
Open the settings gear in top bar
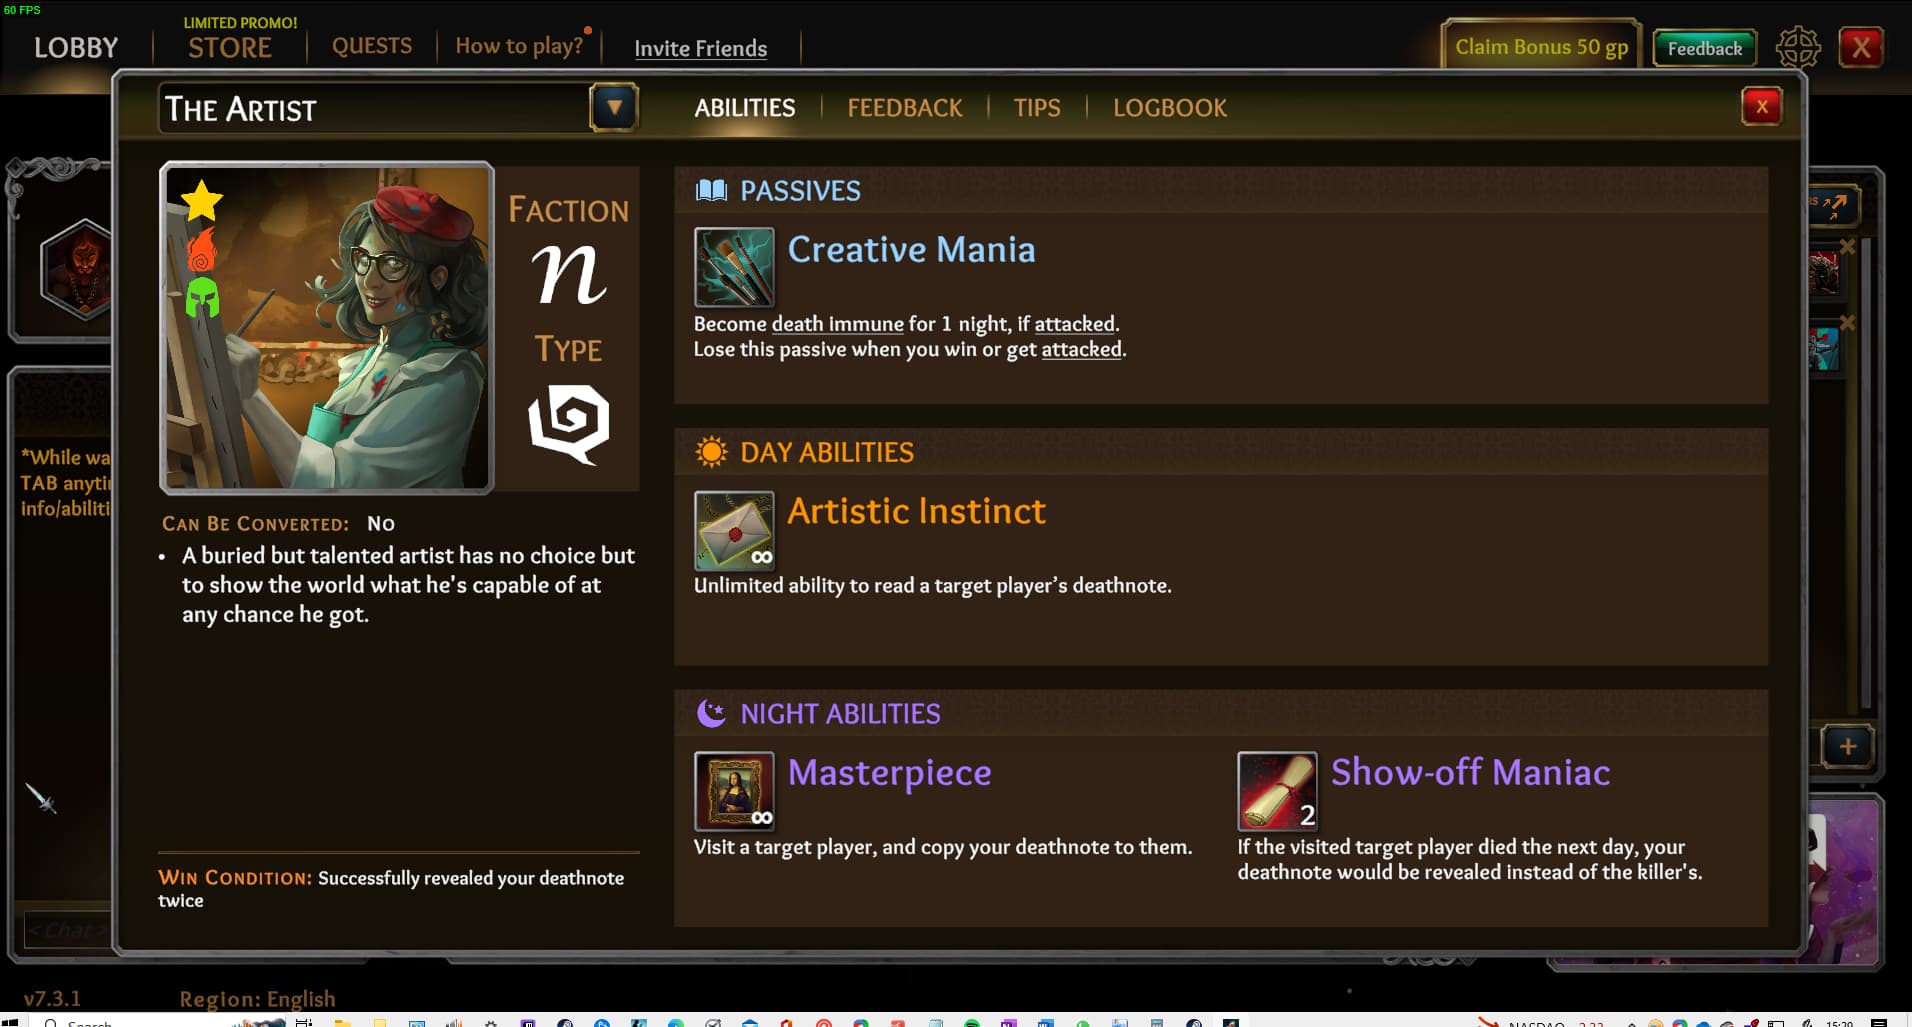pyautogui.click(x=1797, y=47)
